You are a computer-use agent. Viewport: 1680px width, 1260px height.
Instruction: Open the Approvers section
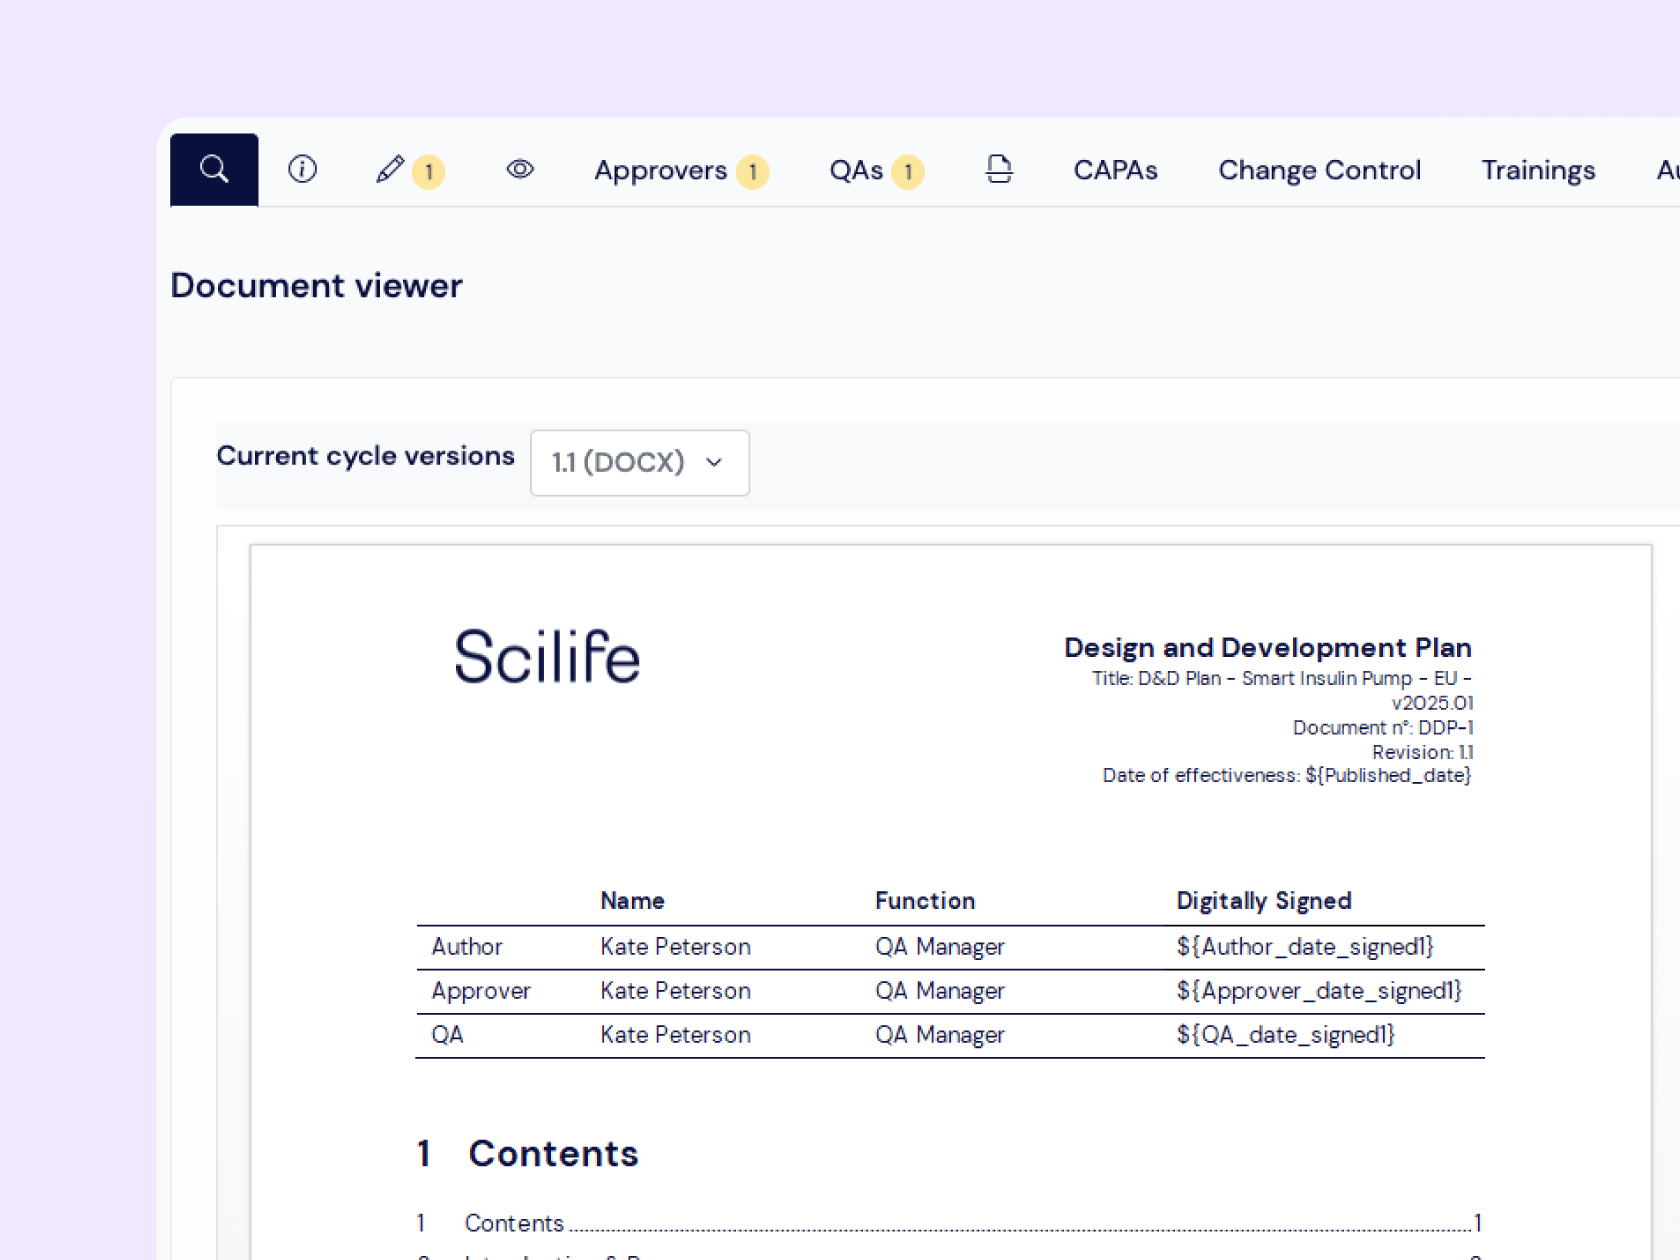tap(660, 170)
